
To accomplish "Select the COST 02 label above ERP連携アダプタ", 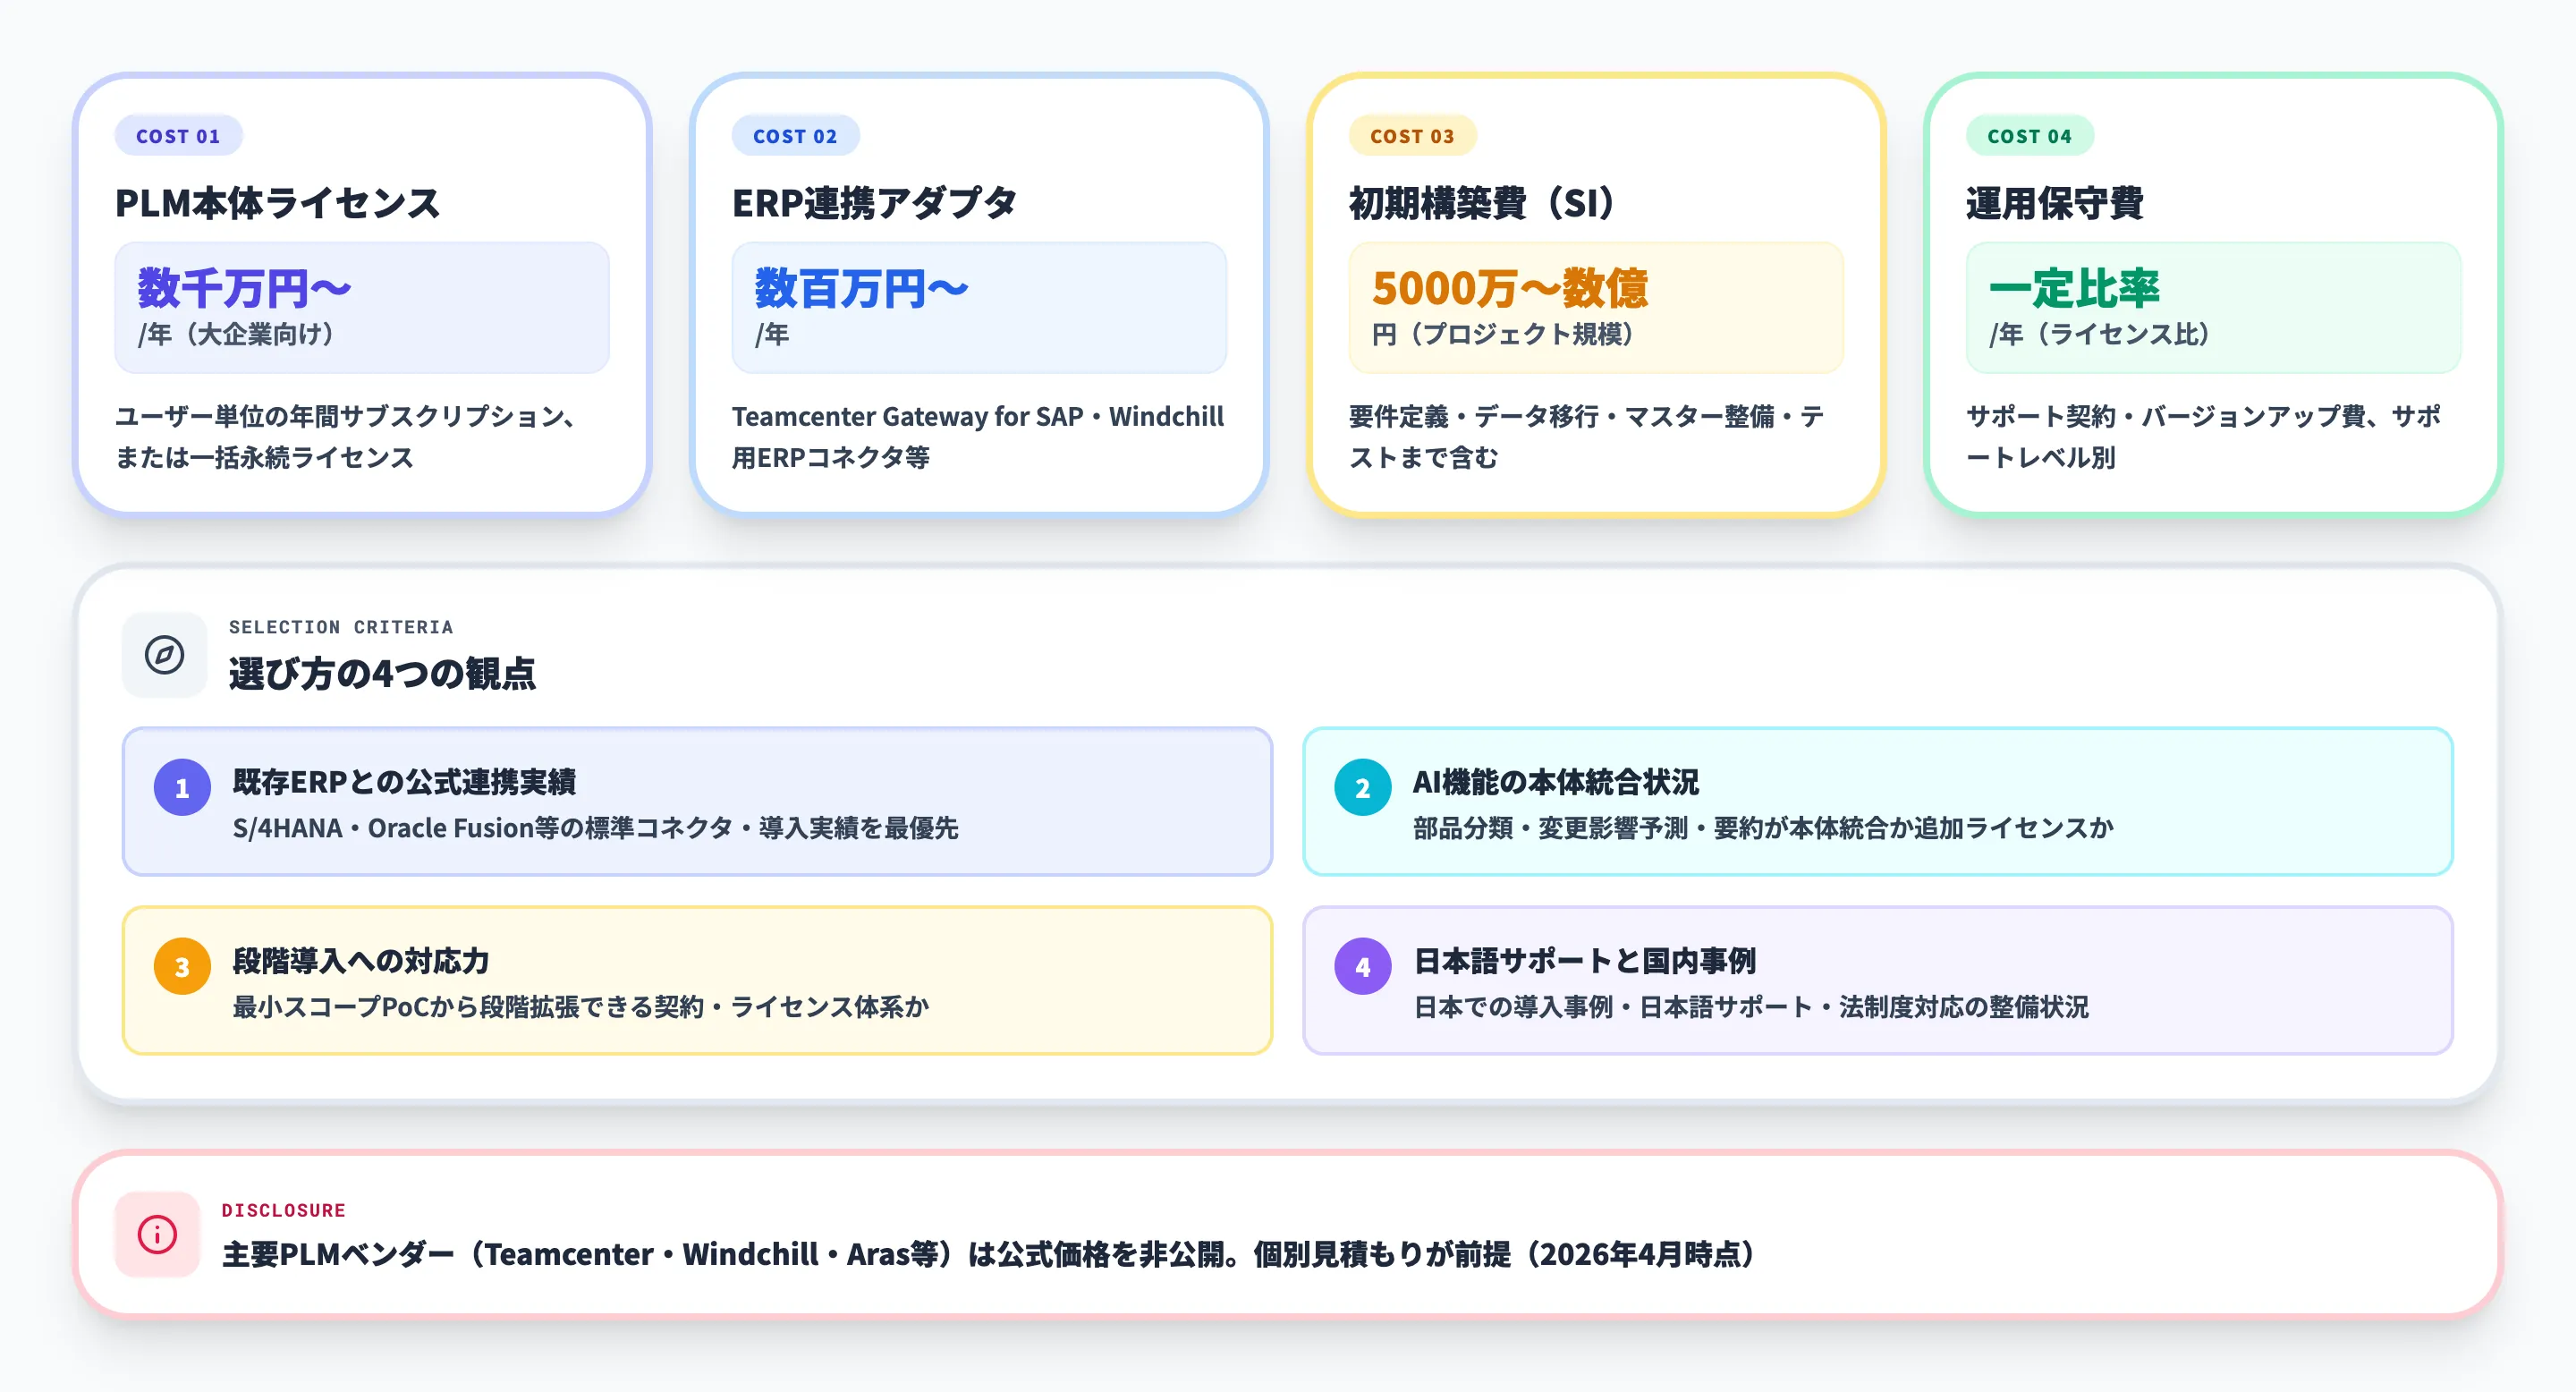I will (x=796, y=136).
